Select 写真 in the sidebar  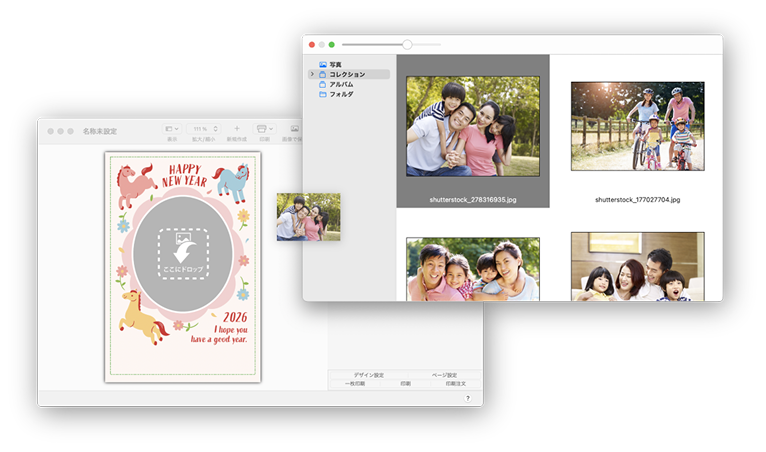click(x=335, y=64)
